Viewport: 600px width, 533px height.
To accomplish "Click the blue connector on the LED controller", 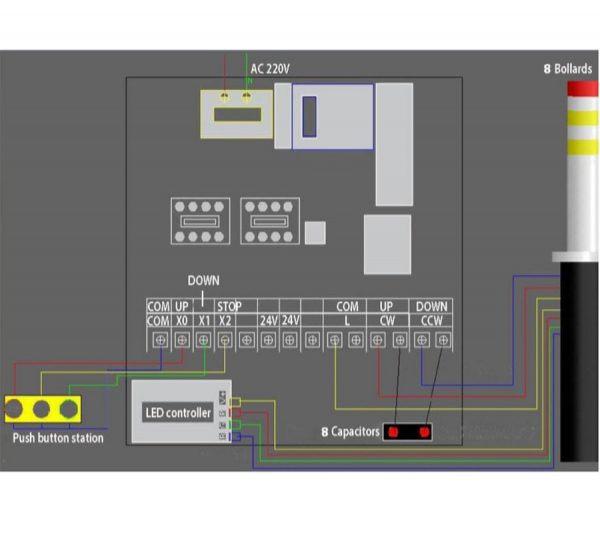I will click(235, 436).
